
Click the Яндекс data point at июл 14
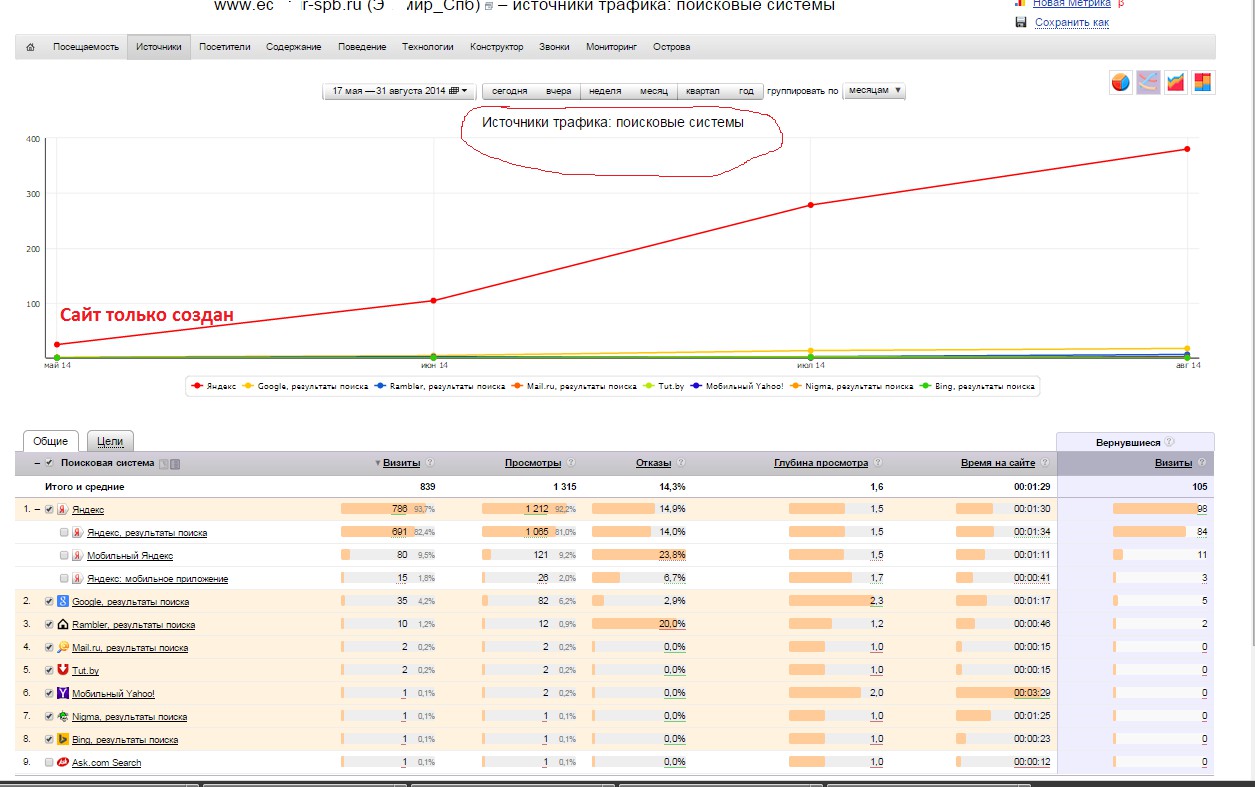(810, 205)
